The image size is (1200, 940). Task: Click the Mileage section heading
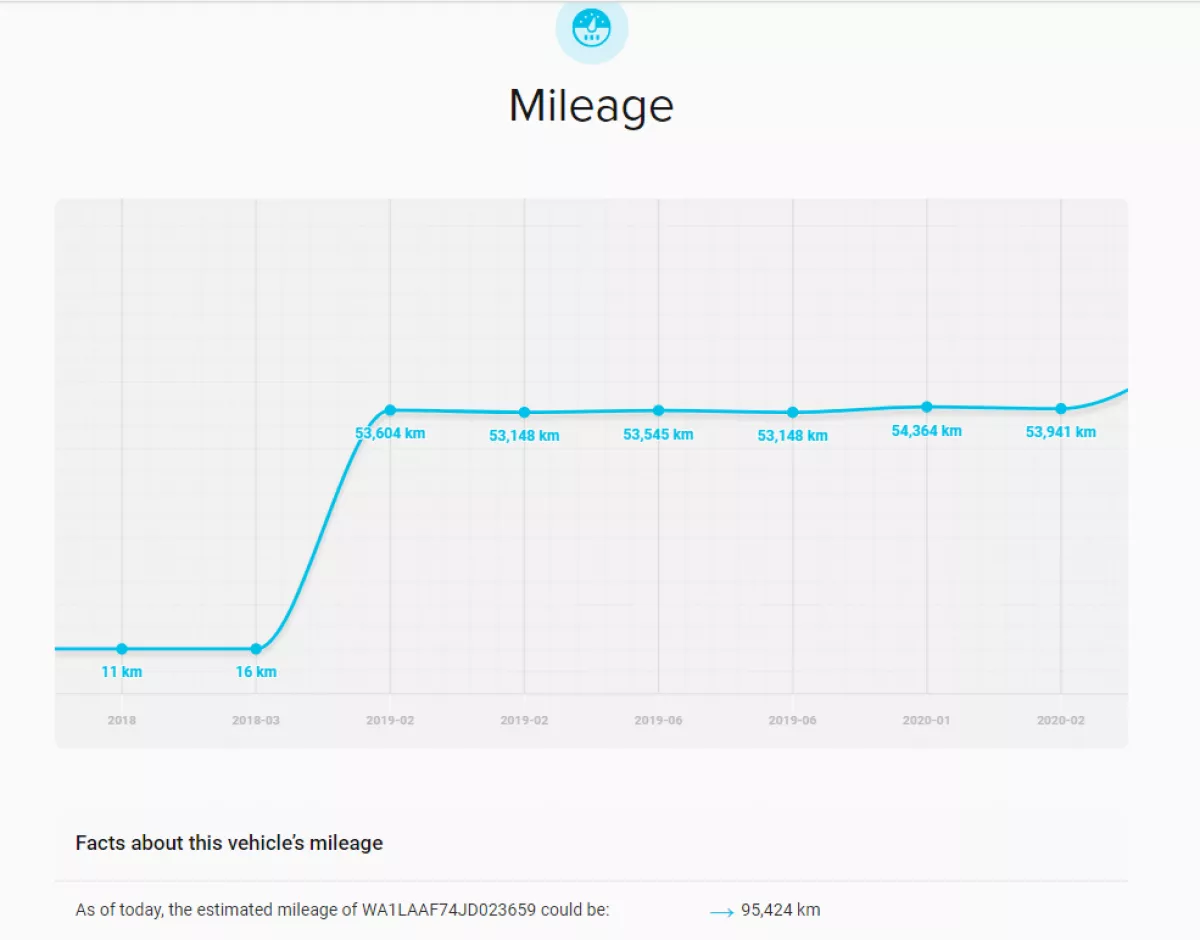(x=591, y=106)
